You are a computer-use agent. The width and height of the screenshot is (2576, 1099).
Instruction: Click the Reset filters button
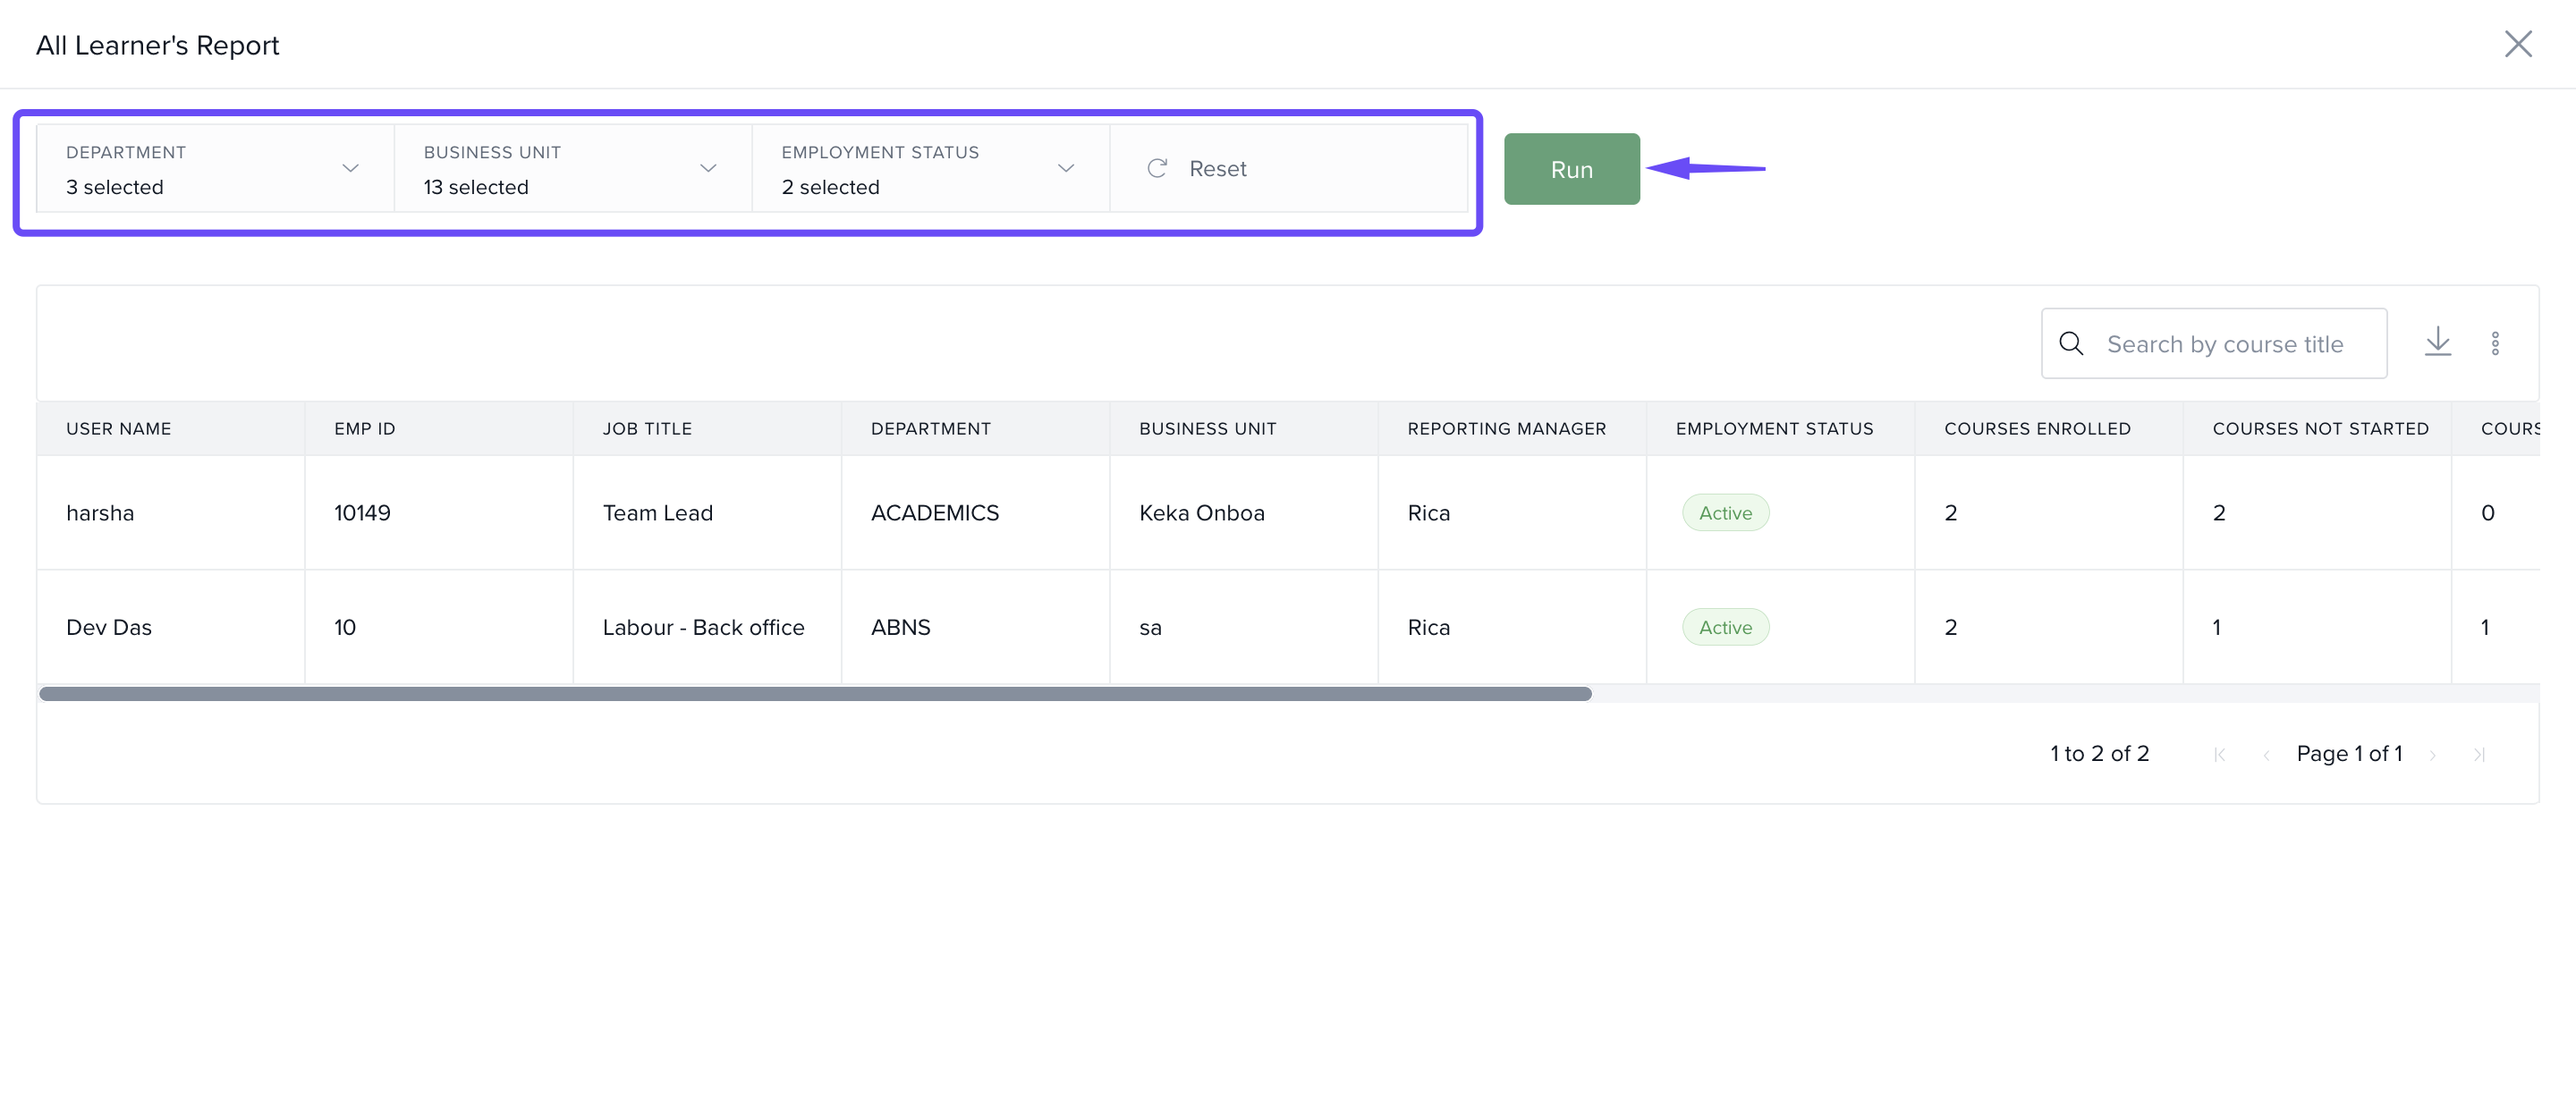(x=1217, y=168)
